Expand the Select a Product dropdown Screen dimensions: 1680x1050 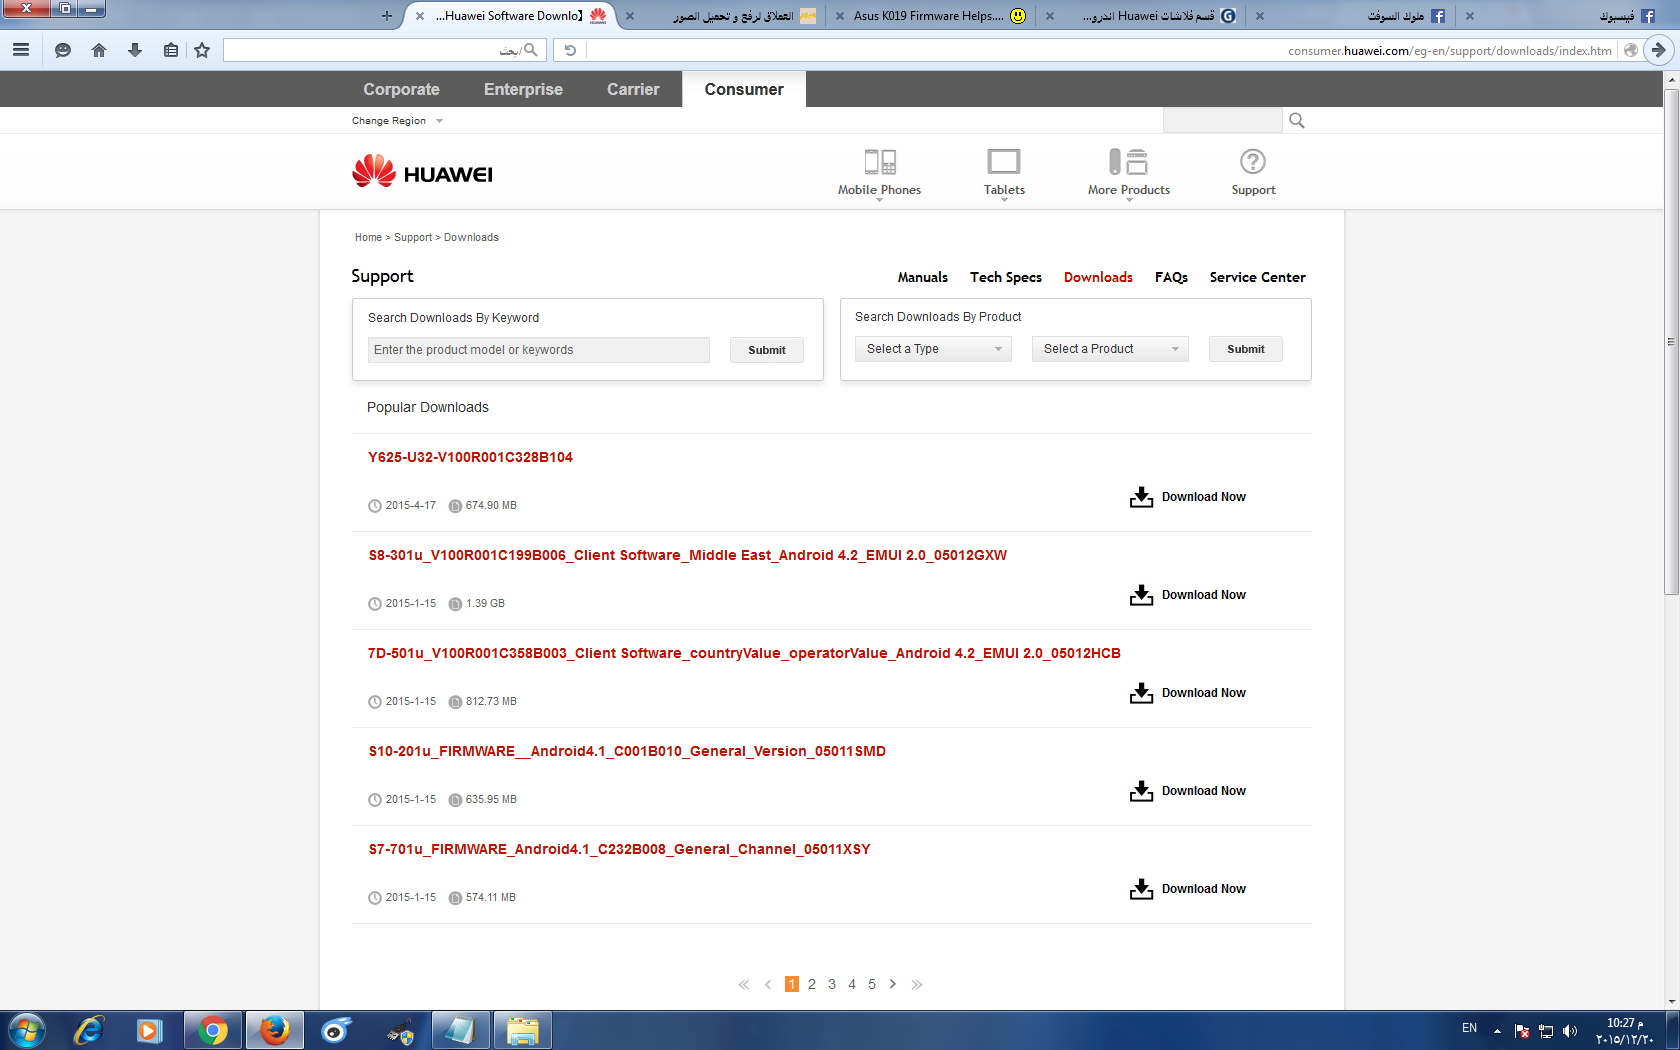click(x=1110, y=349)
